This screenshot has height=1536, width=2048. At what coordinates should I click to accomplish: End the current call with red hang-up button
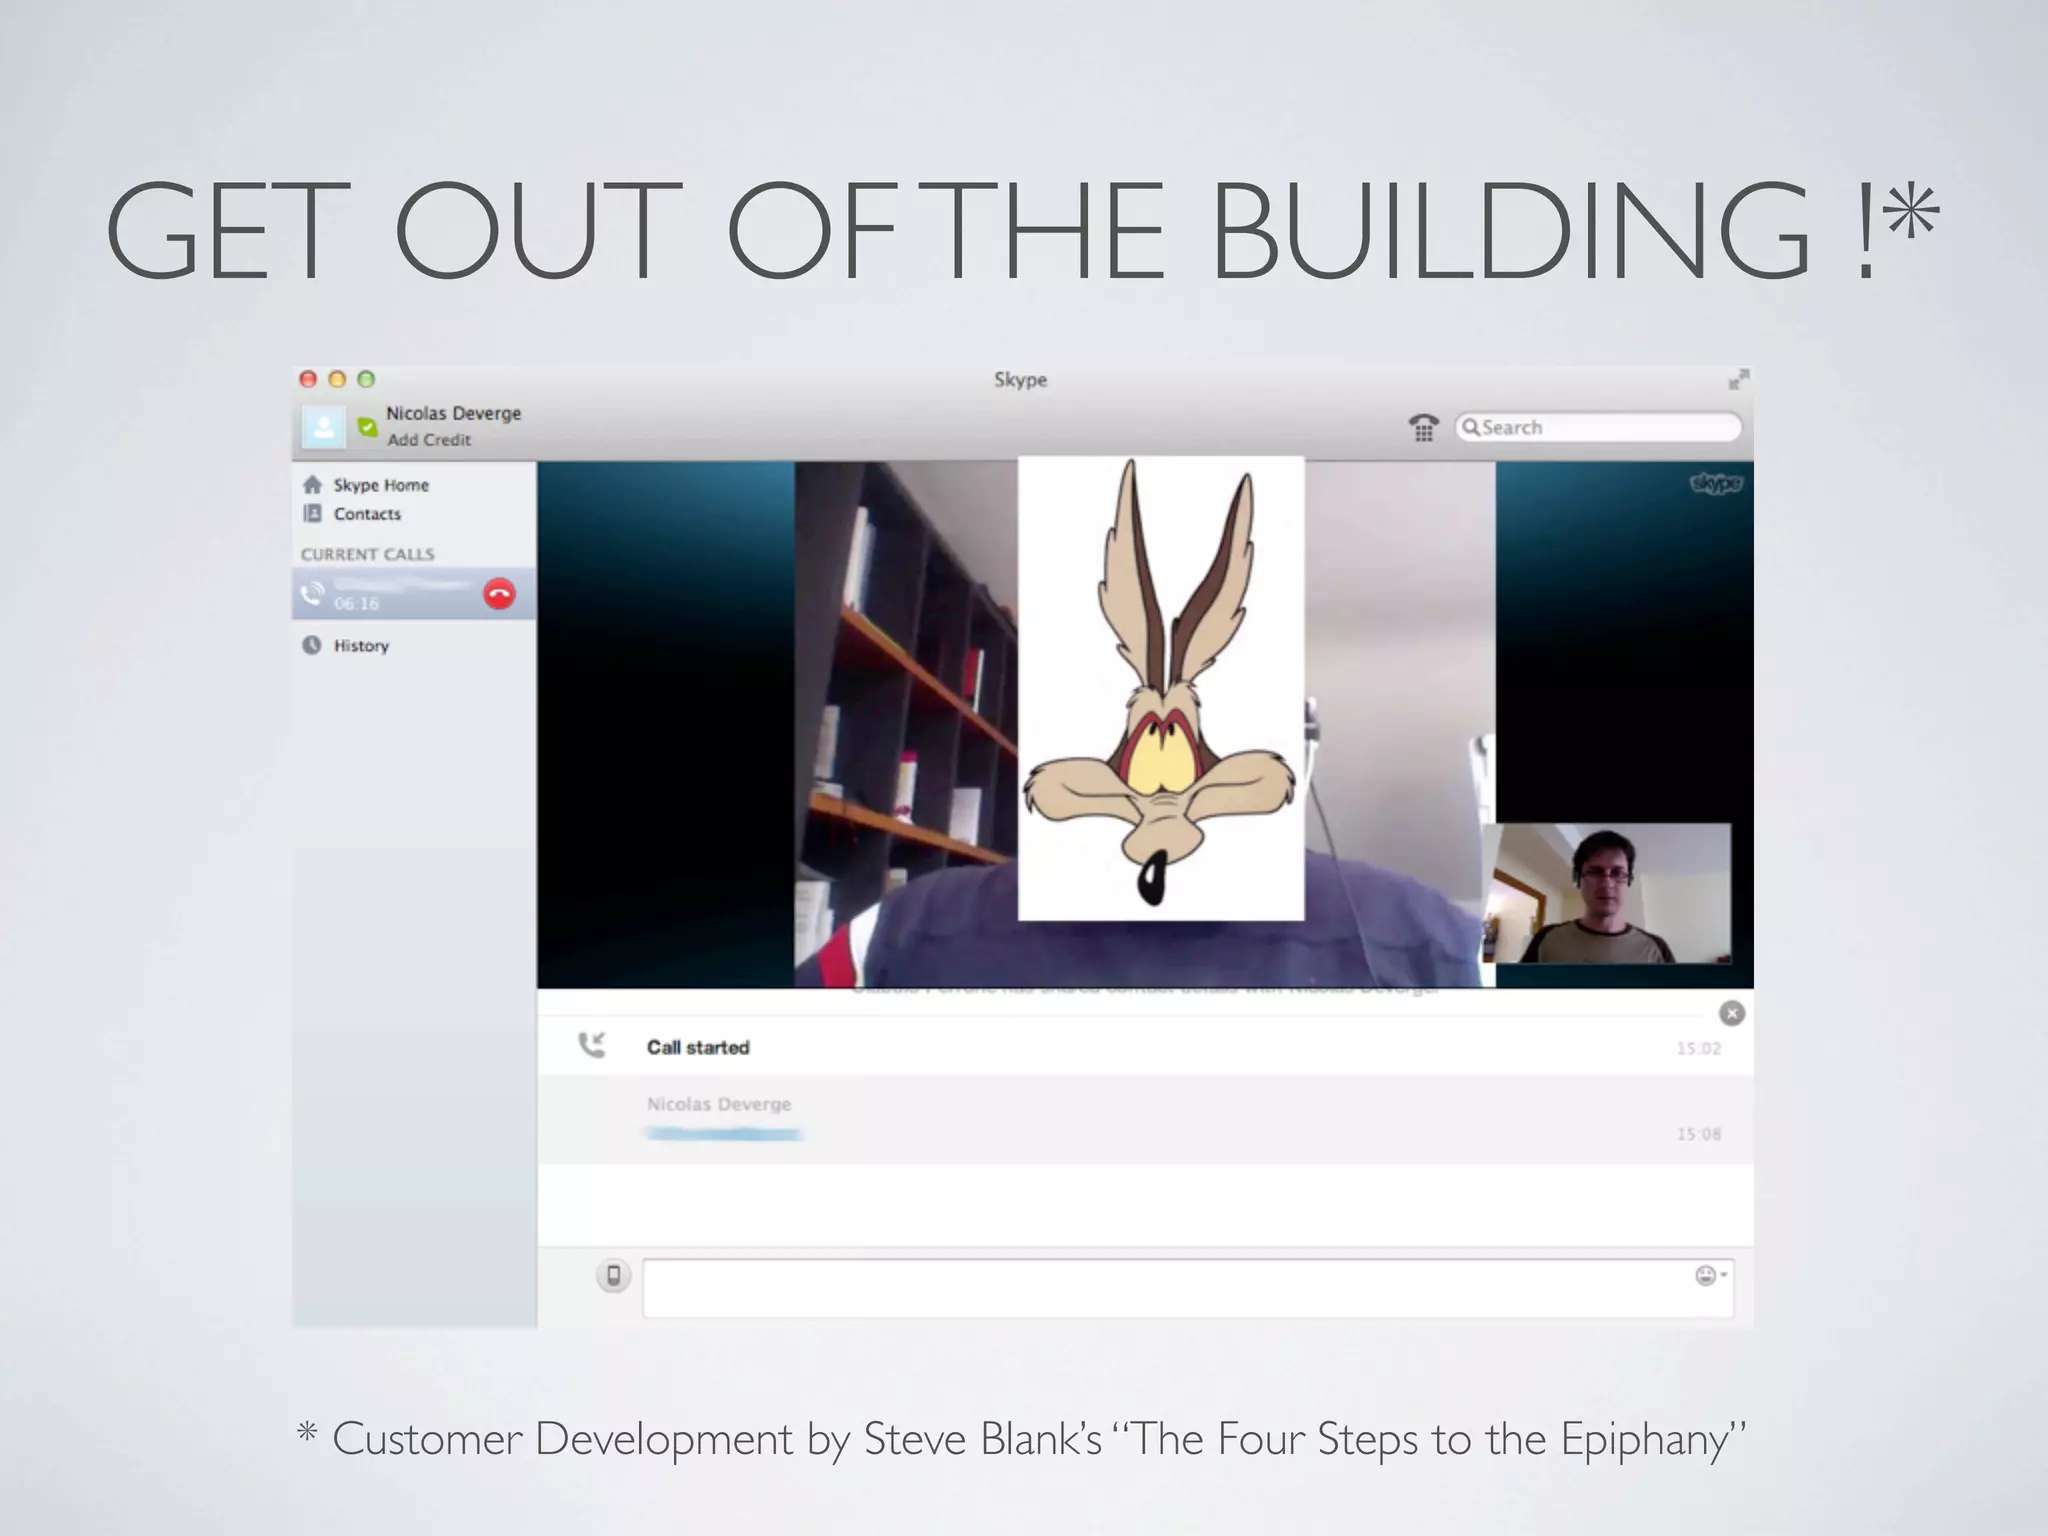click(x=499, y=593)
